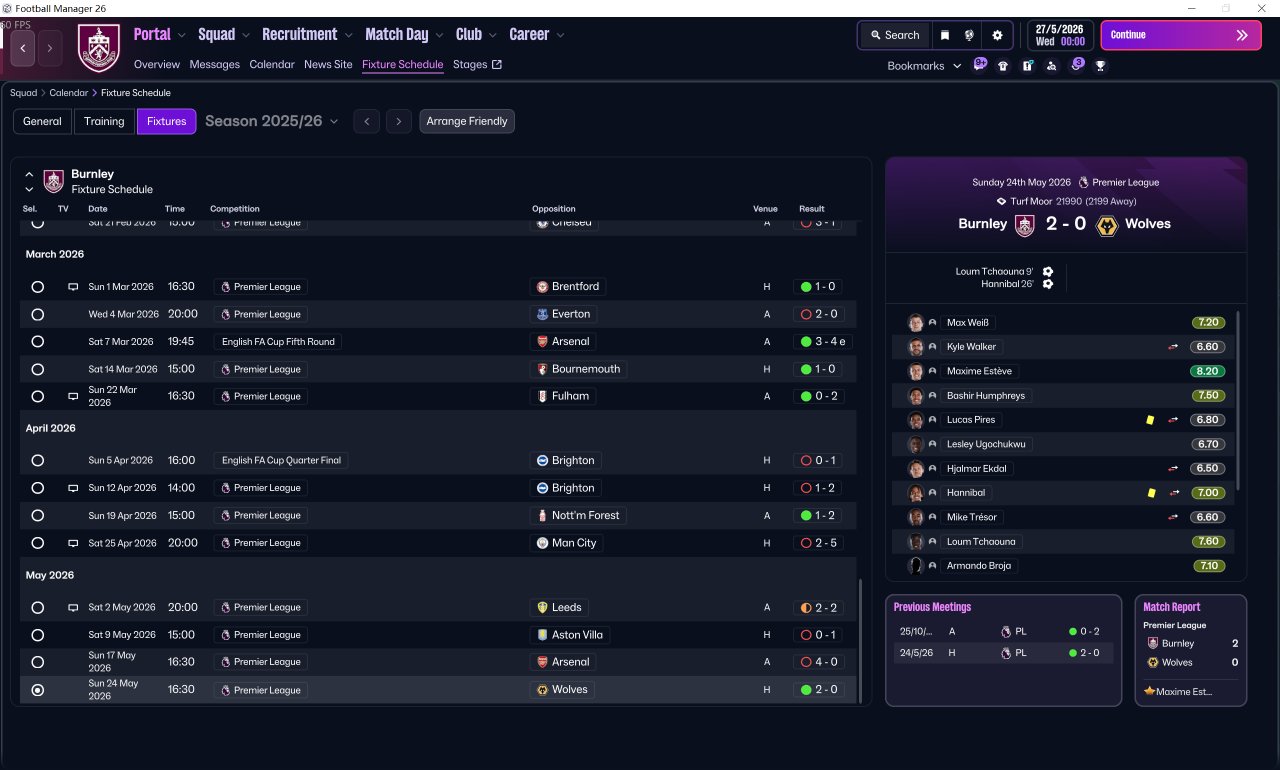Select the Brentford fixture radio button
The image size is (1280, 770).
tap(38, 287)
